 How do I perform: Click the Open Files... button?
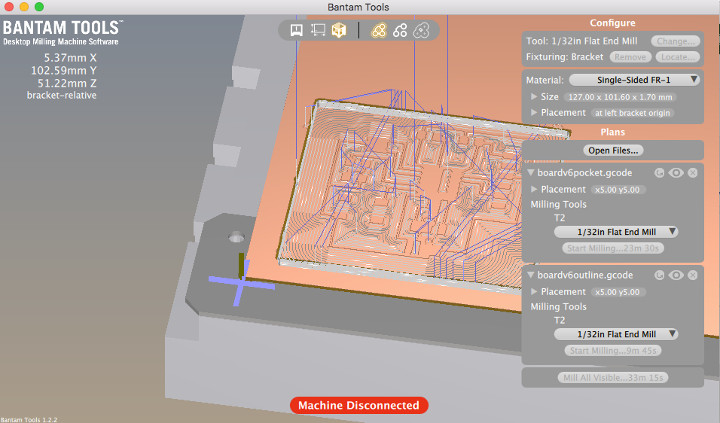pos(613,151)
